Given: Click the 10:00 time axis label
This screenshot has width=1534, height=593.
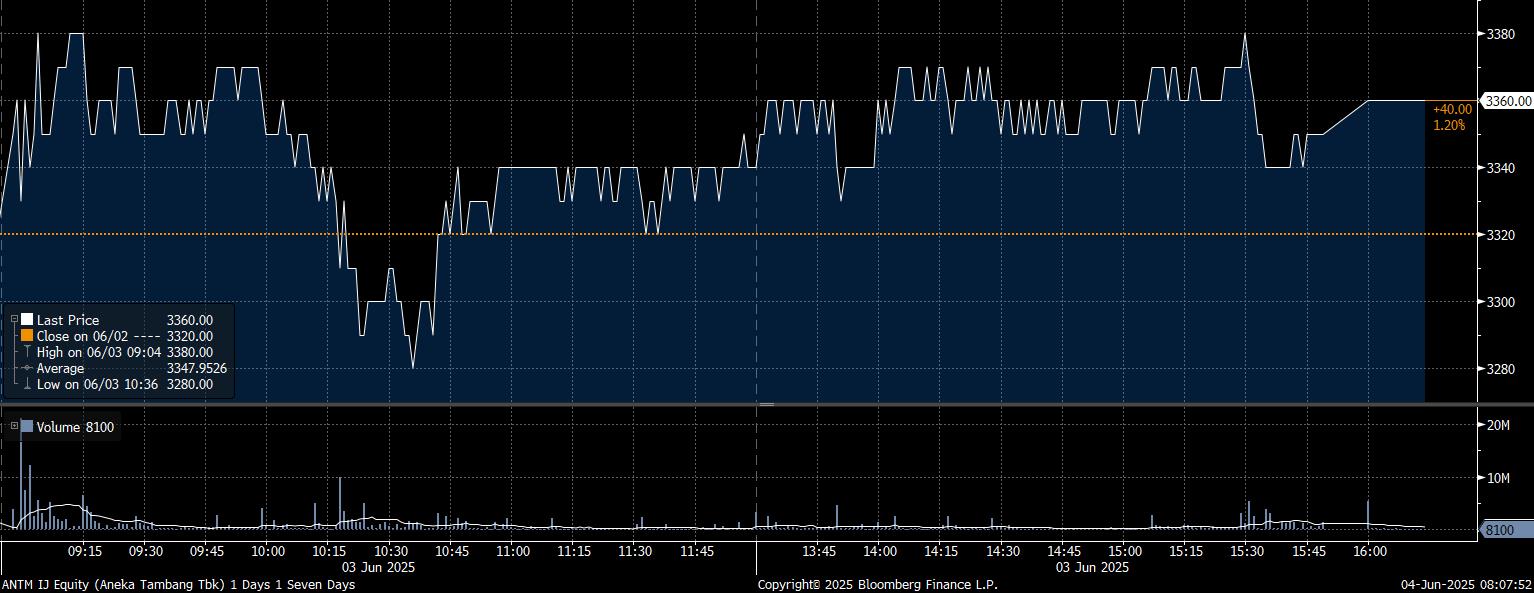Looking at the screenshot, I should pyautogui.click(x=268, y=551).
